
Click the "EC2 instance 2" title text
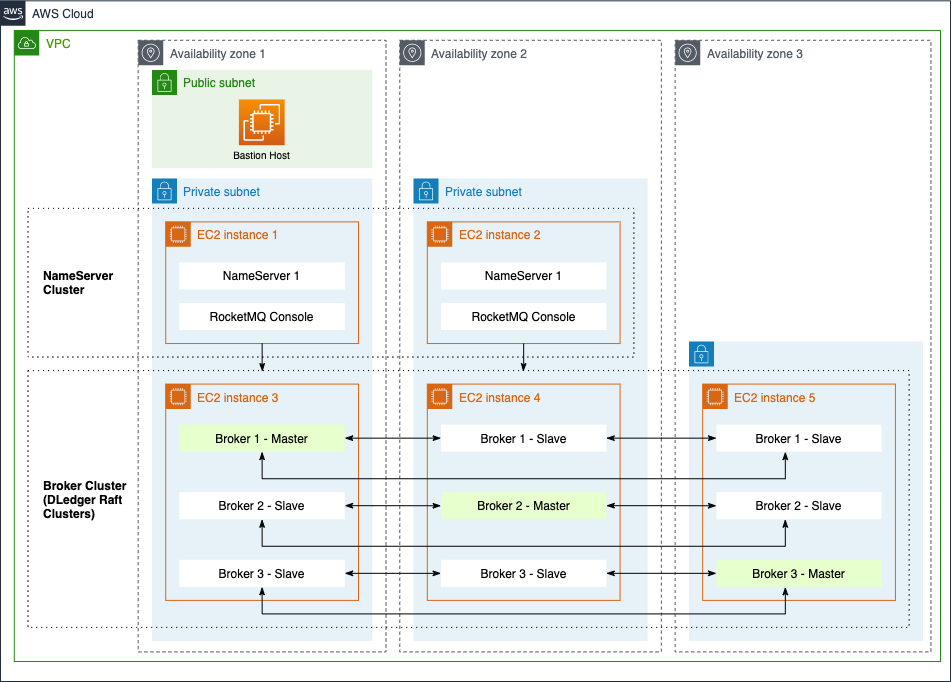point(500,234)
